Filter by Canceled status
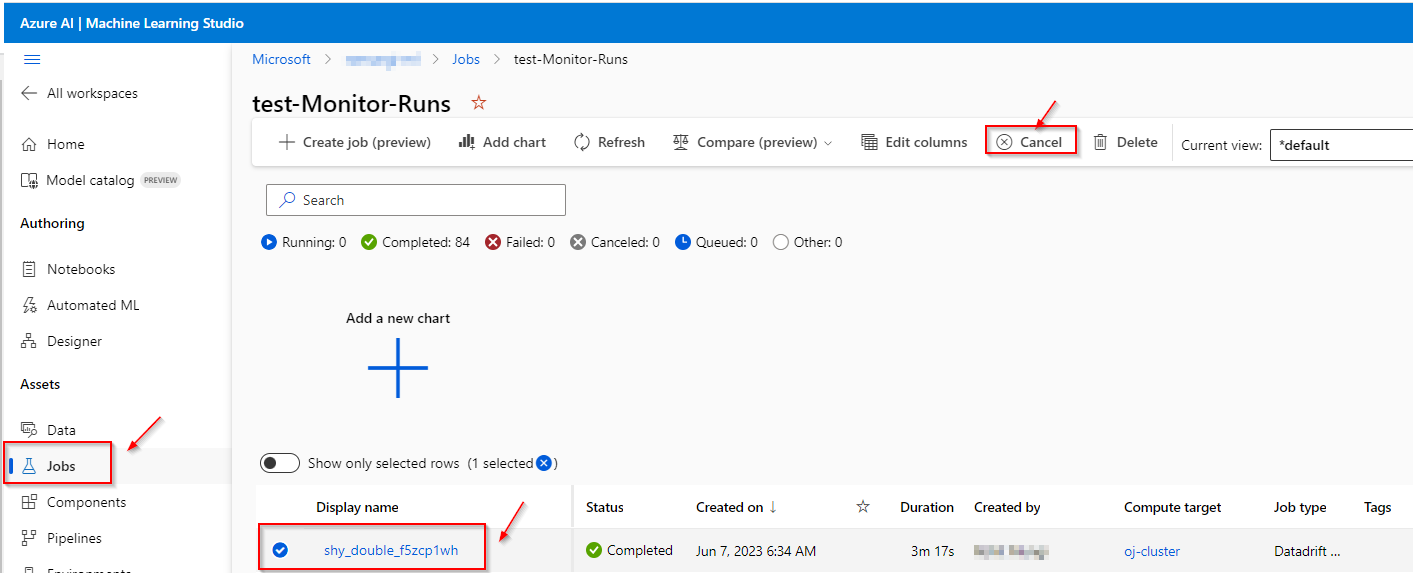 tap(614, 242)
